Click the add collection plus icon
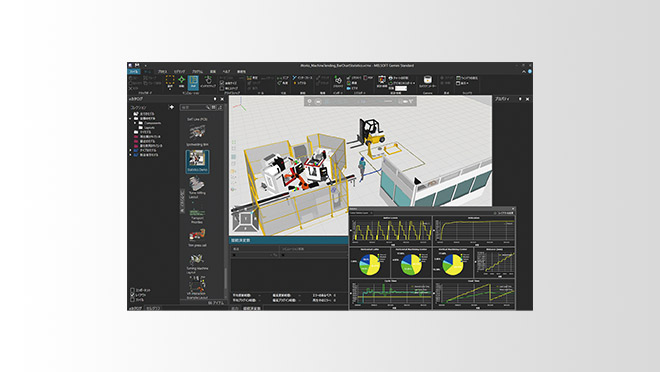 pyautogui.click(x=171, y=107)
